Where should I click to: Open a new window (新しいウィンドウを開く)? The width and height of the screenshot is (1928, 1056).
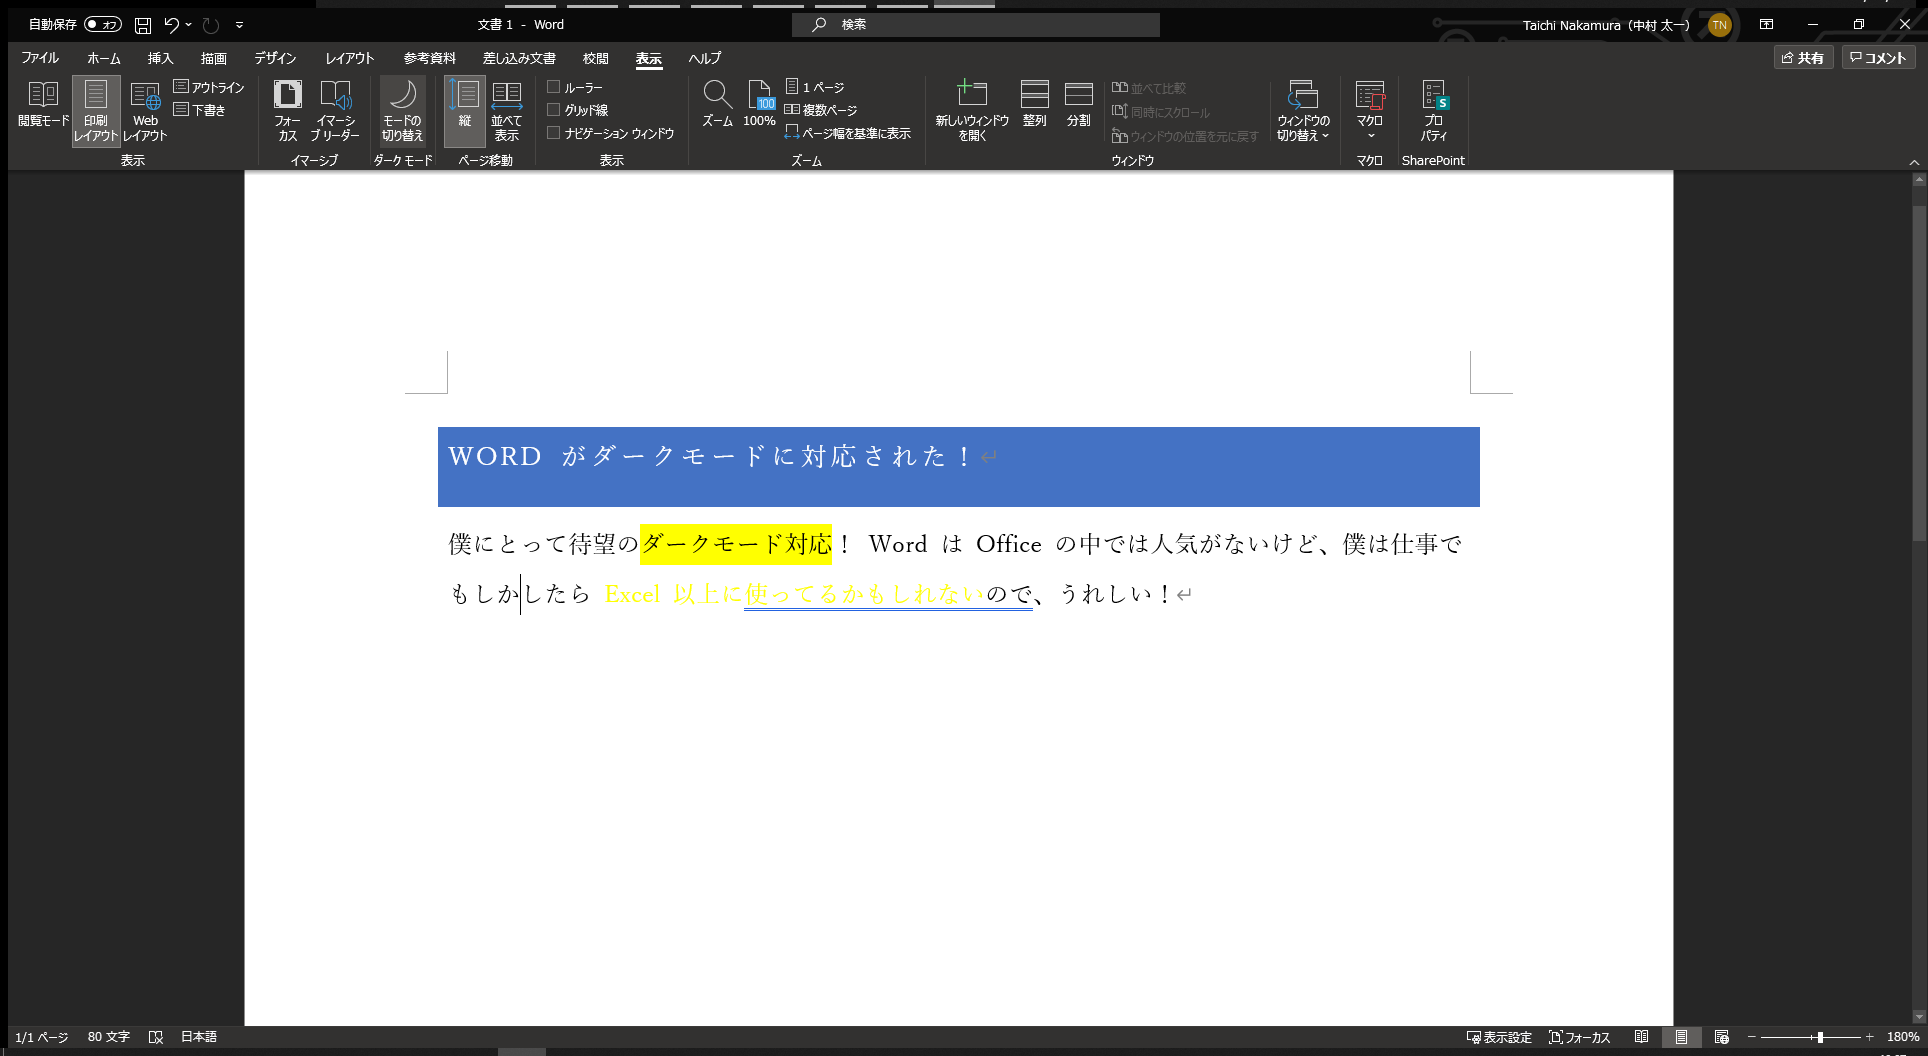tap(972, 111)
